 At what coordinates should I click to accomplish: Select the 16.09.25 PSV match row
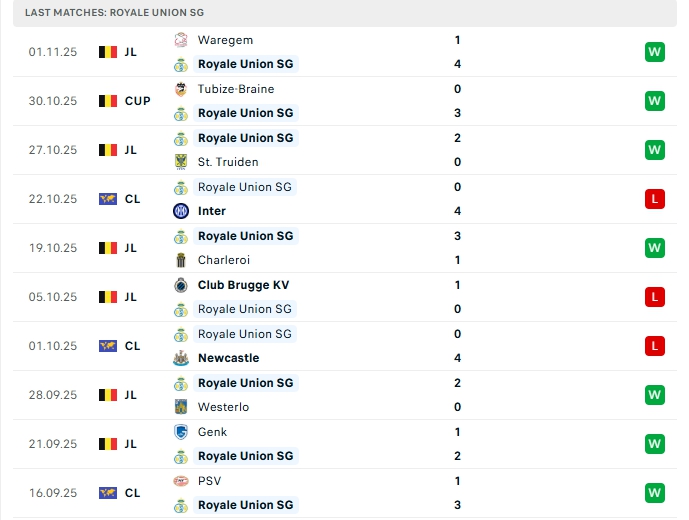(x=345, y=493)
